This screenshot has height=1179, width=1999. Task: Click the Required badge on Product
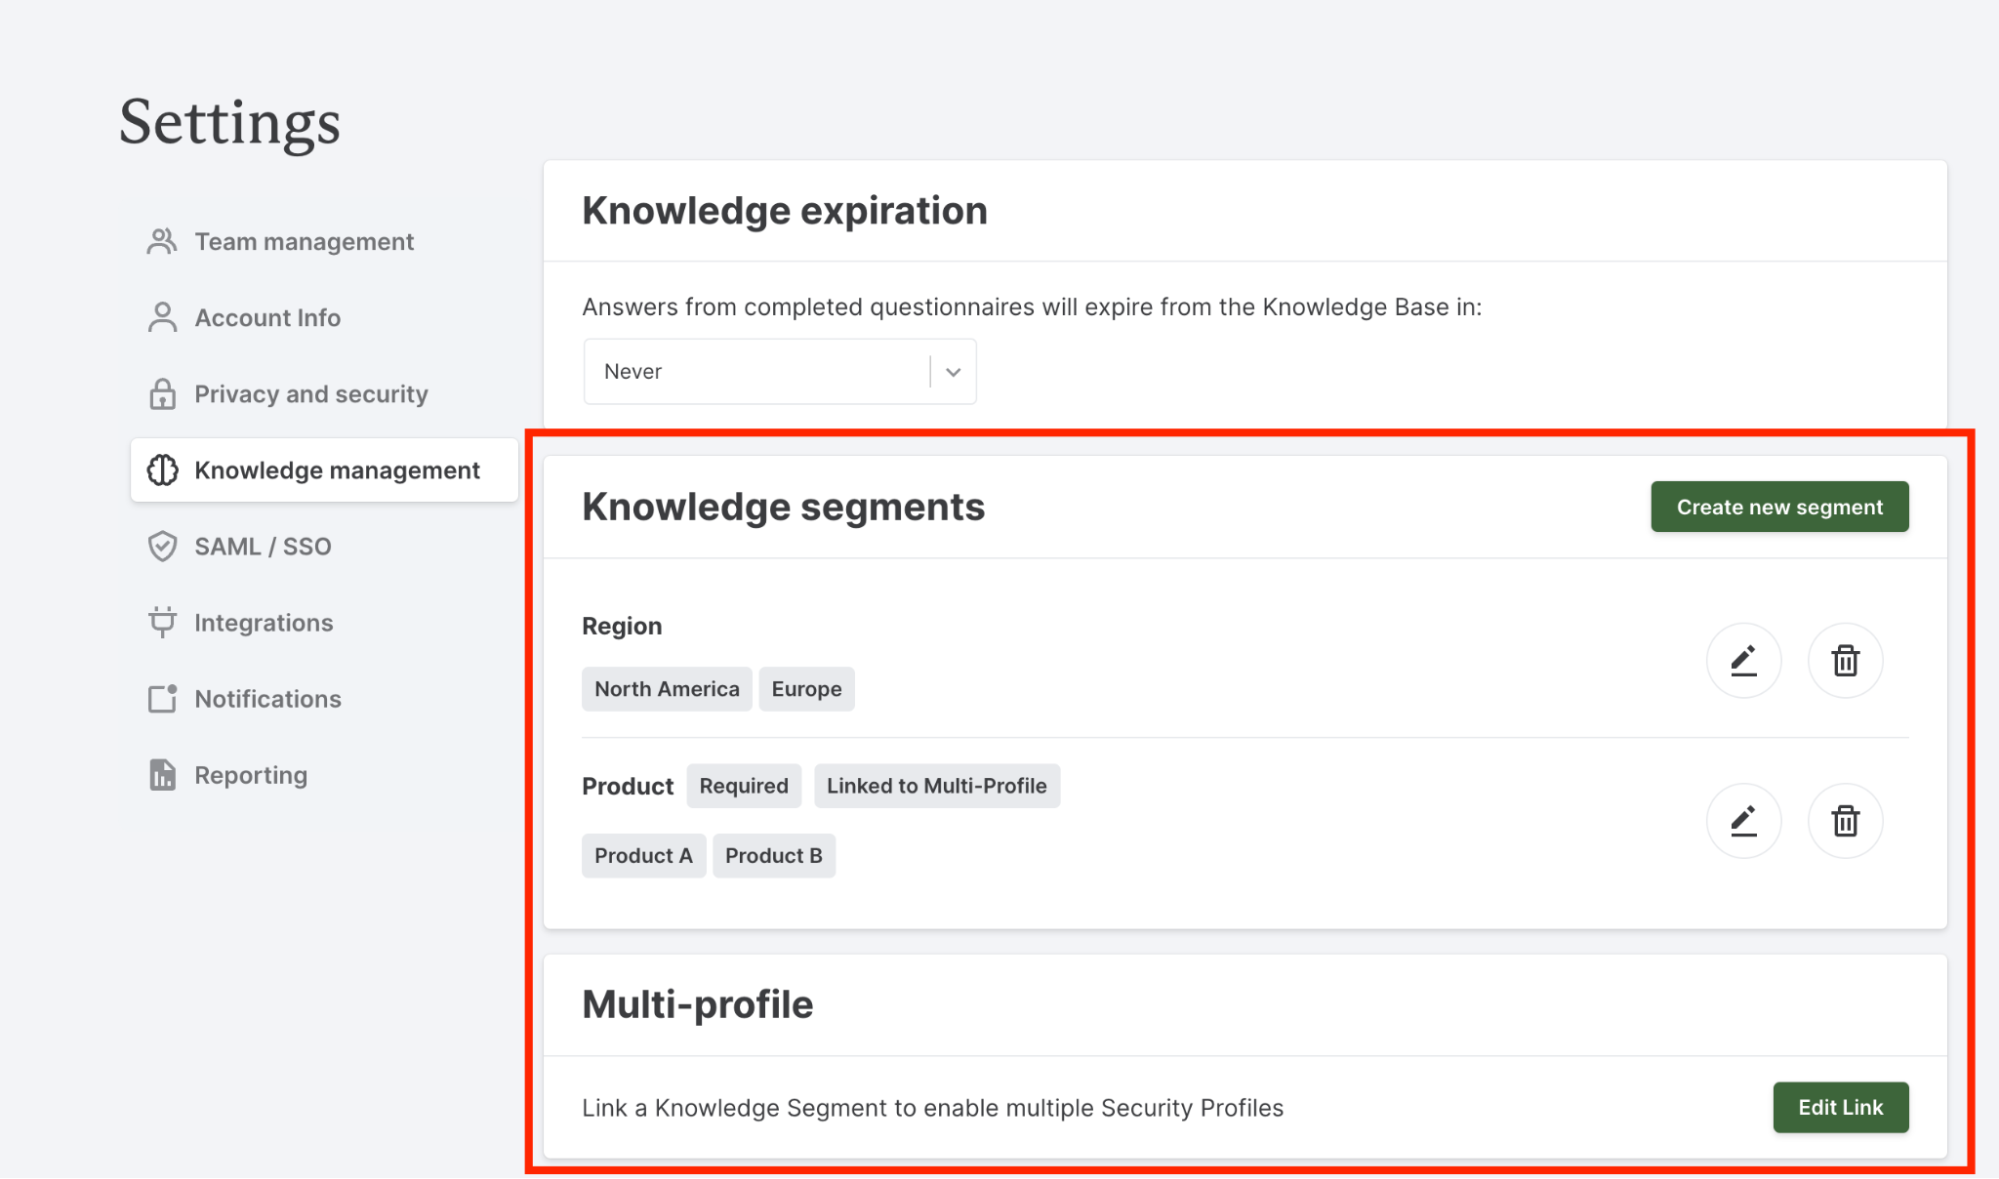(x=743, y=786)
